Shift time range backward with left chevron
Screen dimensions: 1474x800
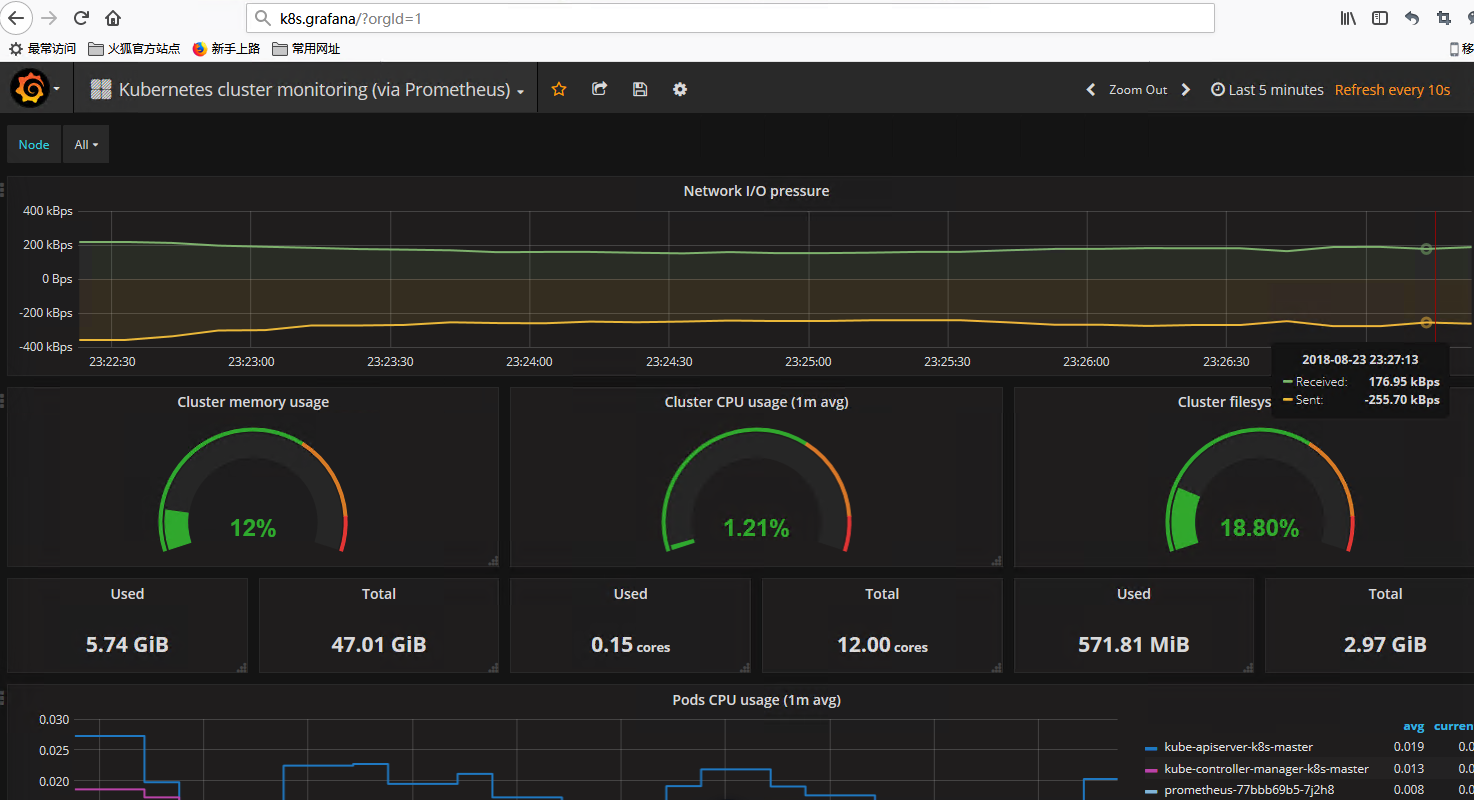point(1091,90)
